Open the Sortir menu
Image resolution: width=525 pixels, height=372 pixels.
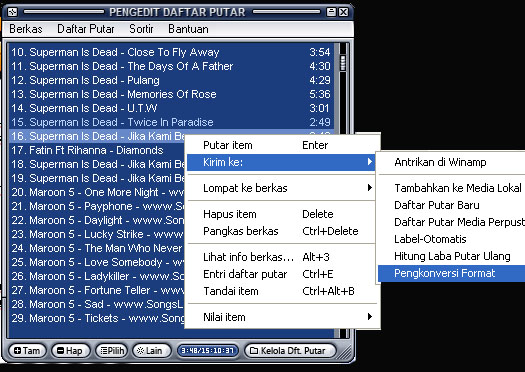[141, 29]
